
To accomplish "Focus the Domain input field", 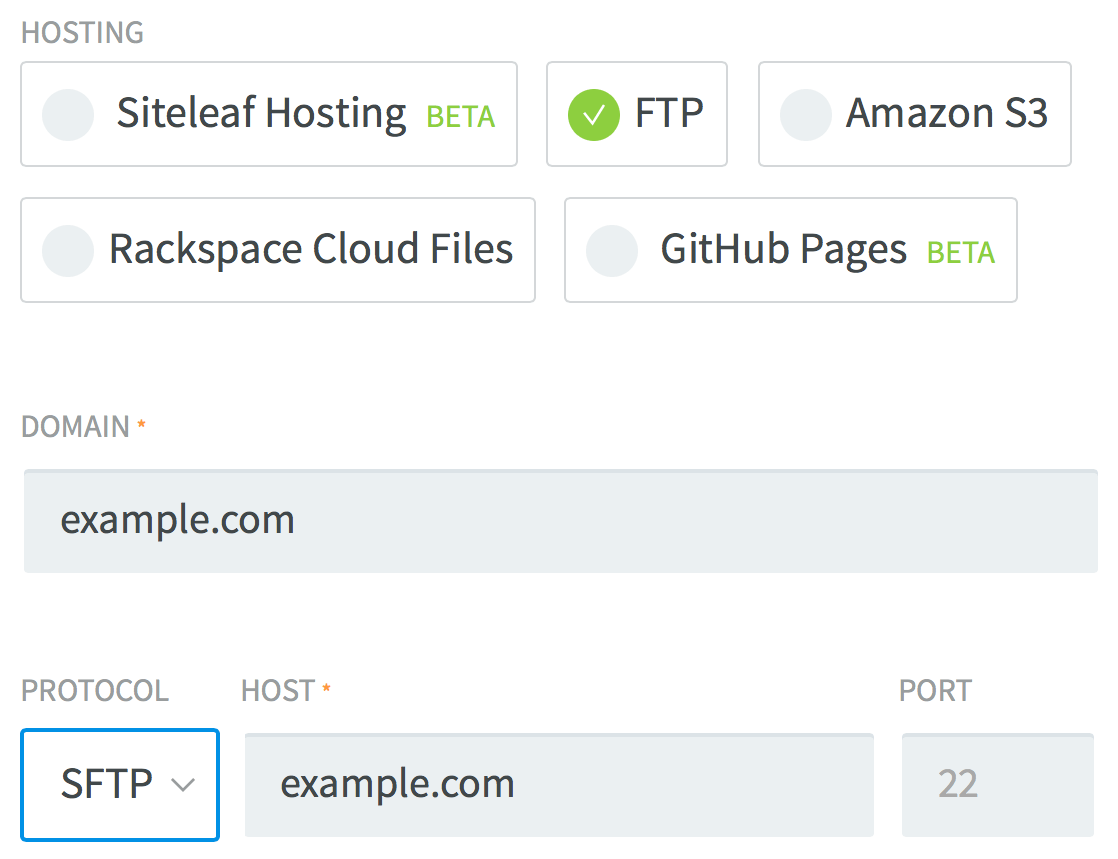I will [x=560, y=521].
